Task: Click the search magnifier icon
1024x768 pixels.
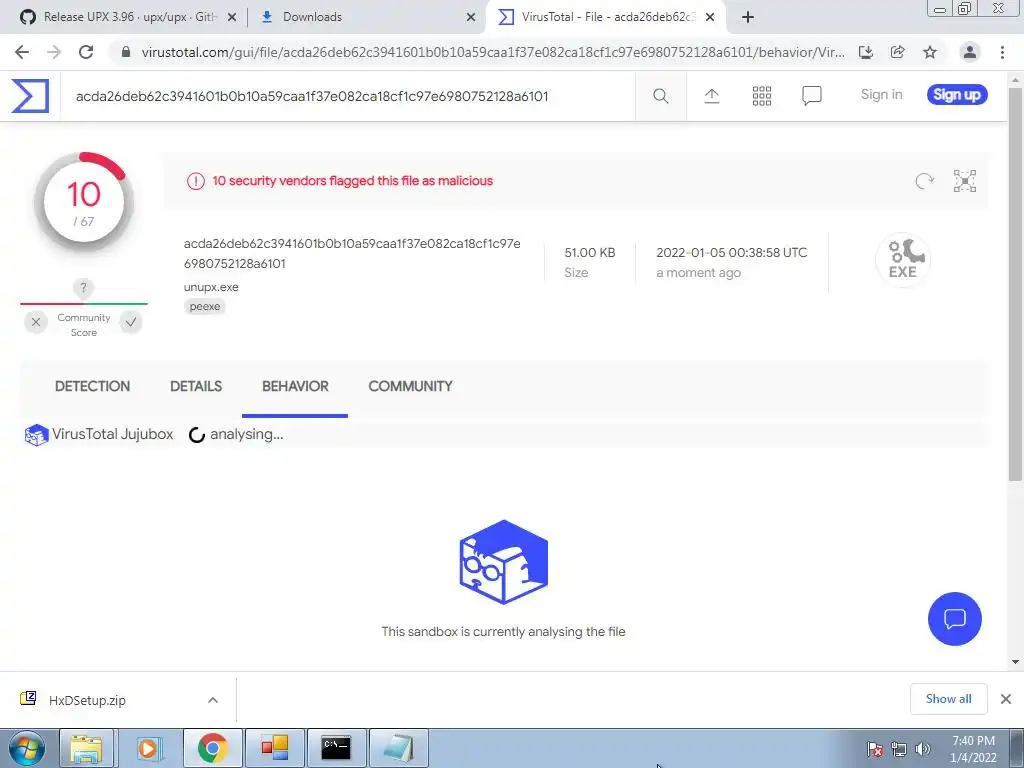Action: pyautogui.click(x=660, y=96)
